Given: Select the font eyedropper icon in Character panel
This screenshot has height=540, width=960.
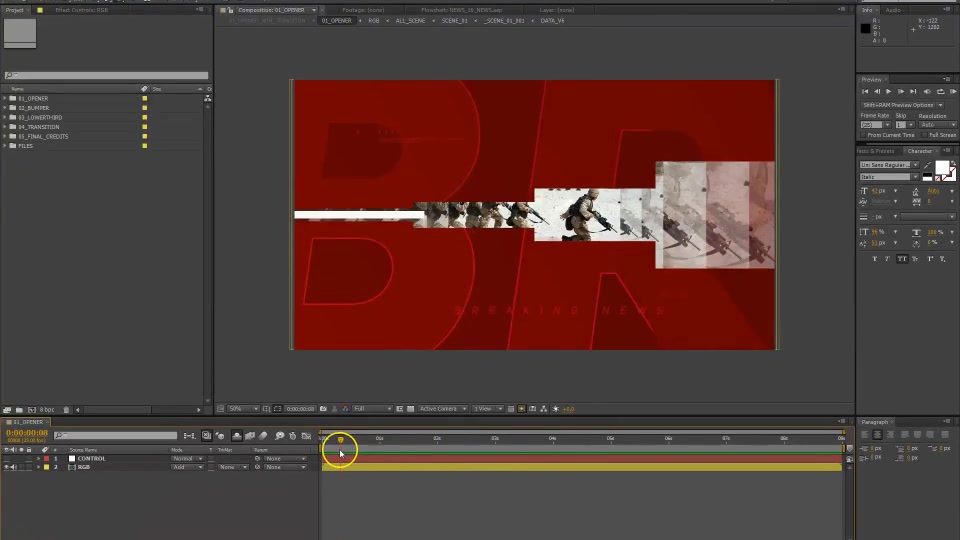Looking at the screenshot, I should click(x=928, y=165).
